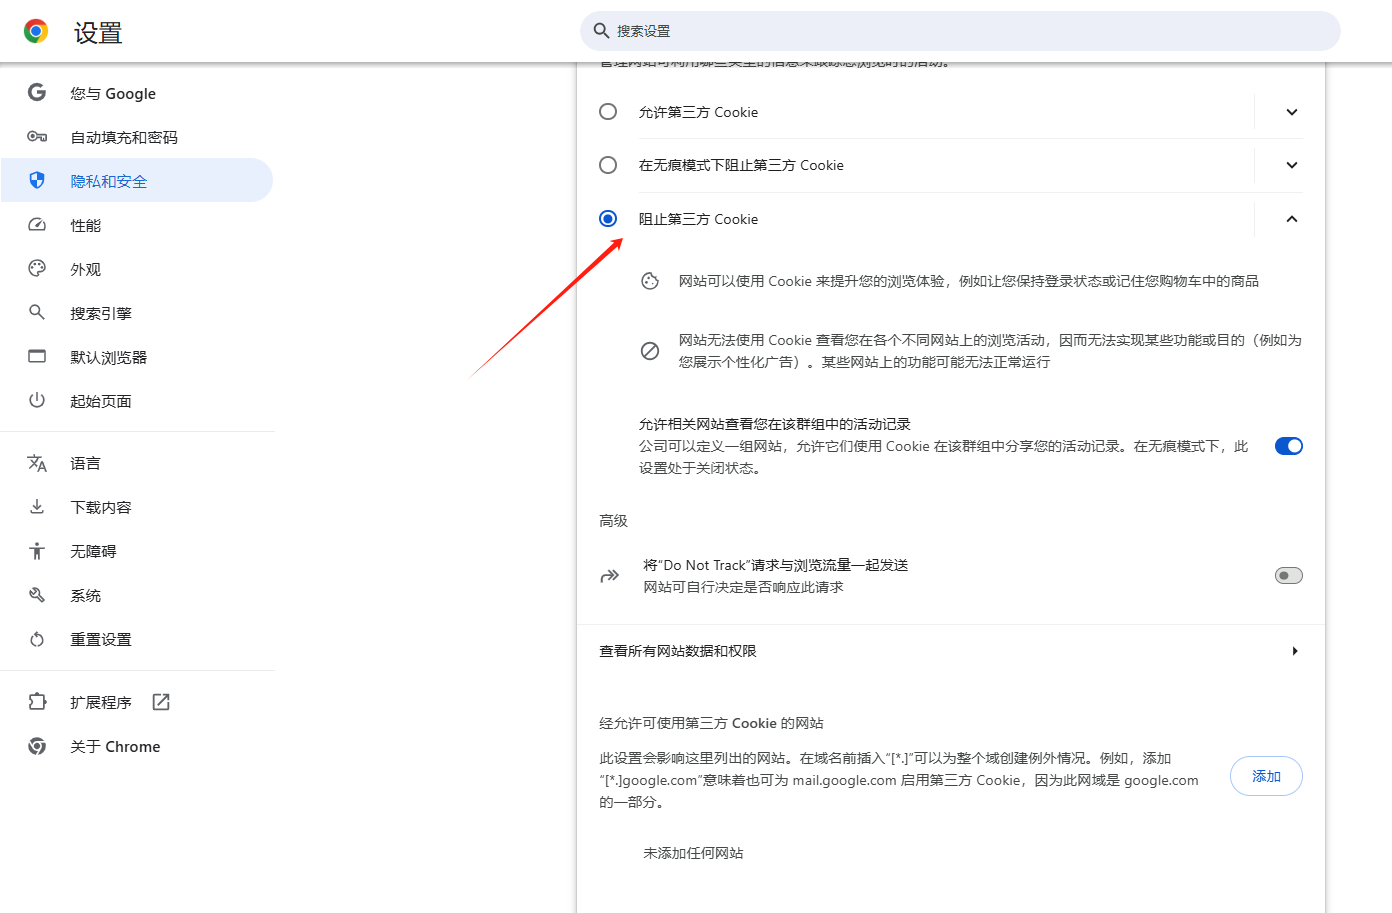The image size is (1392, 913).
Task: Open 关于 Chrome page
Action: point(138,746)
